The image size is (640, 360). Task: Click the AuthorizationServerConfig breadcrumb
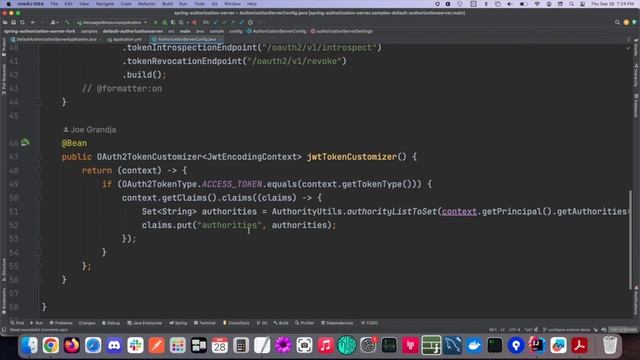click(x=276, y=31)
